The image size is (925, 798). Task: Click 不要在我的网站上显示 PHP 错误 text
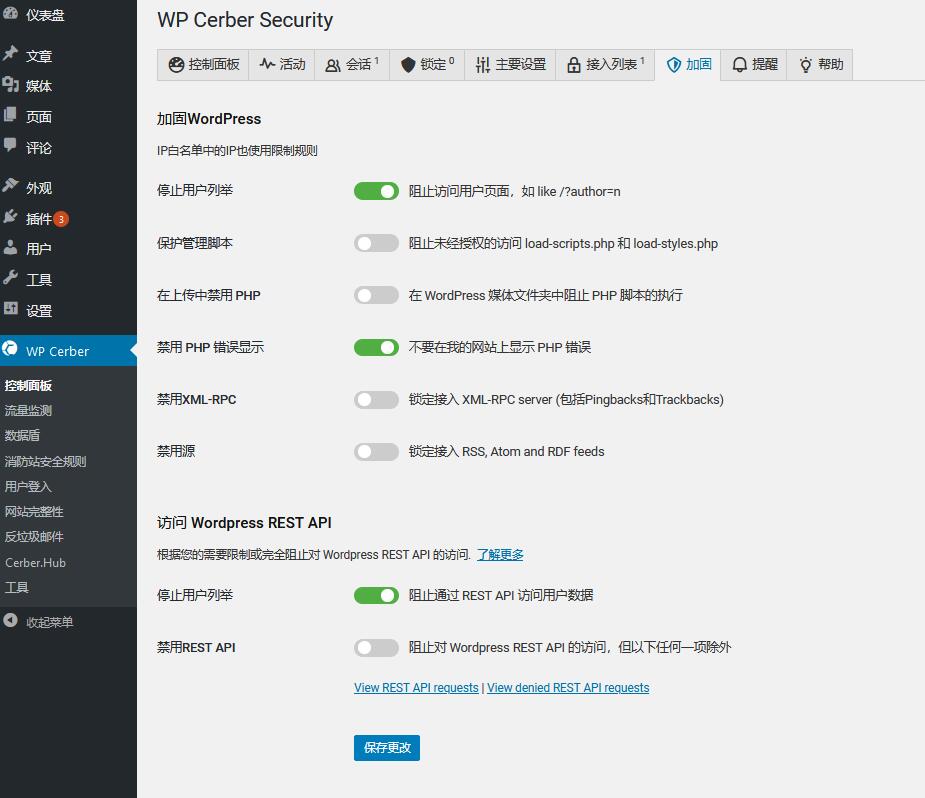click(500, 347)
